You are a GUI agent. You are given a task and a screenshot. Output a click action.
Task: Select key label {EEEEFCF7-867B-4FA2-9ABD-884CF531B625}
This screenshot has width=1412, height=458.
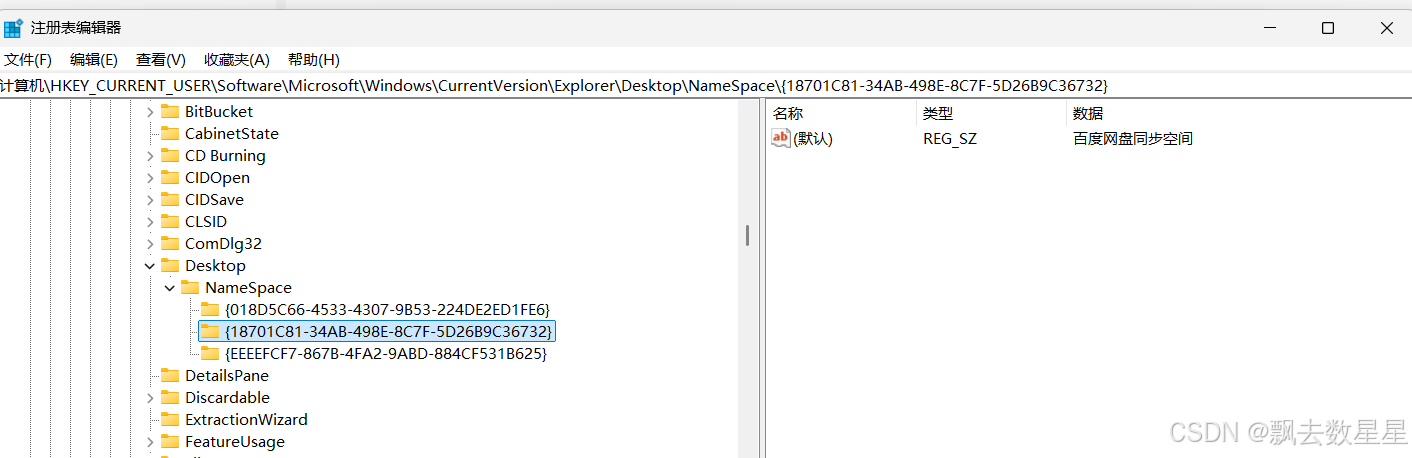pos(386,354)
